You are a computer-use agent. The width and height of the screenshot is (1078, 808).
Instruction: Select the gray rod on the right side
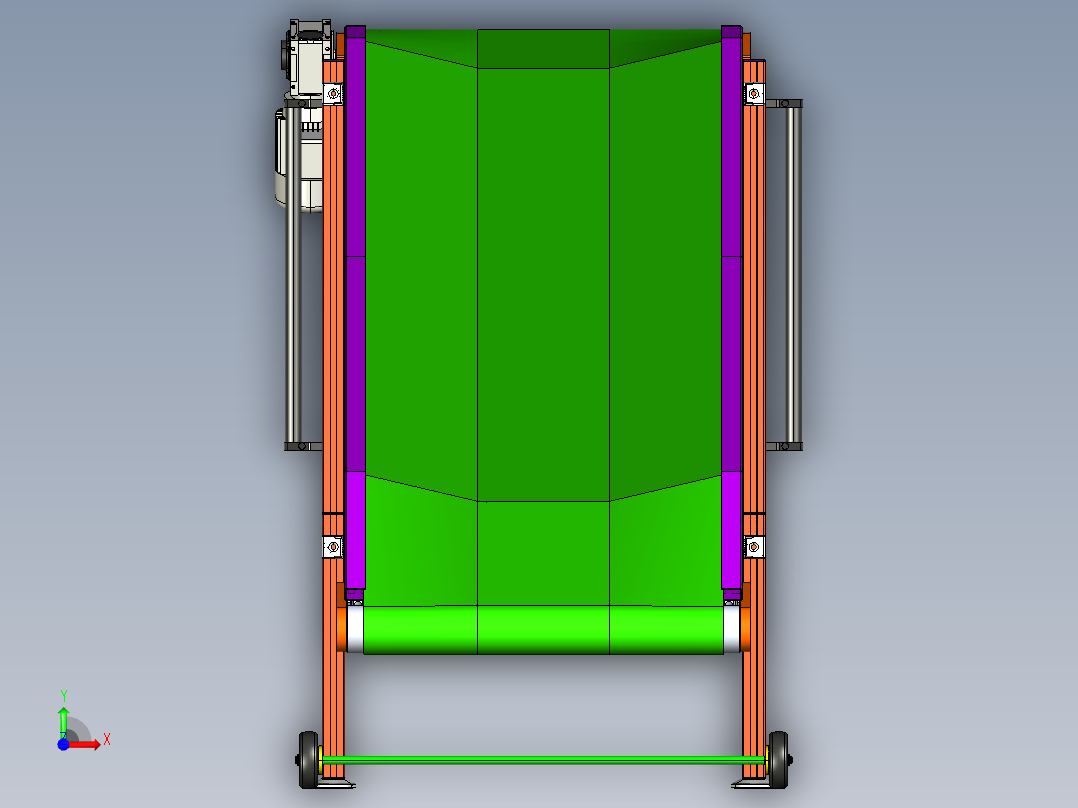point(793,270)
